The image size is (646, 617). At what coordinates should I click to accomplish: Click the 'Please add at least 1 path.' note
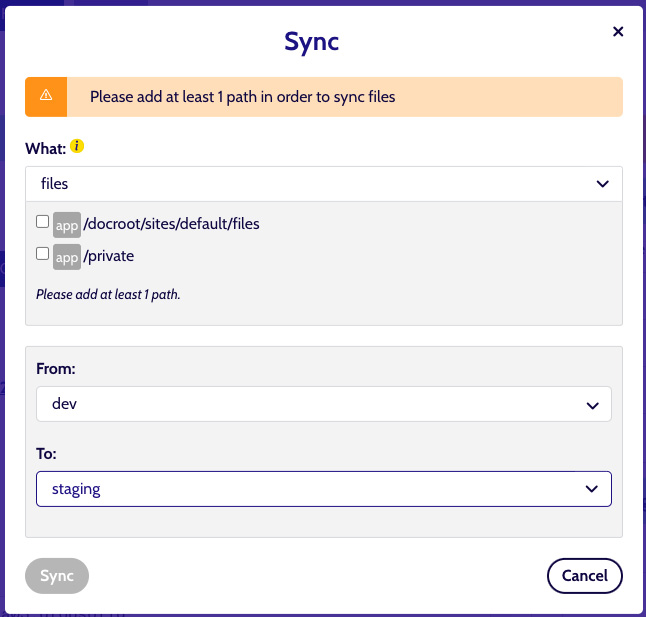click(108, 294)
